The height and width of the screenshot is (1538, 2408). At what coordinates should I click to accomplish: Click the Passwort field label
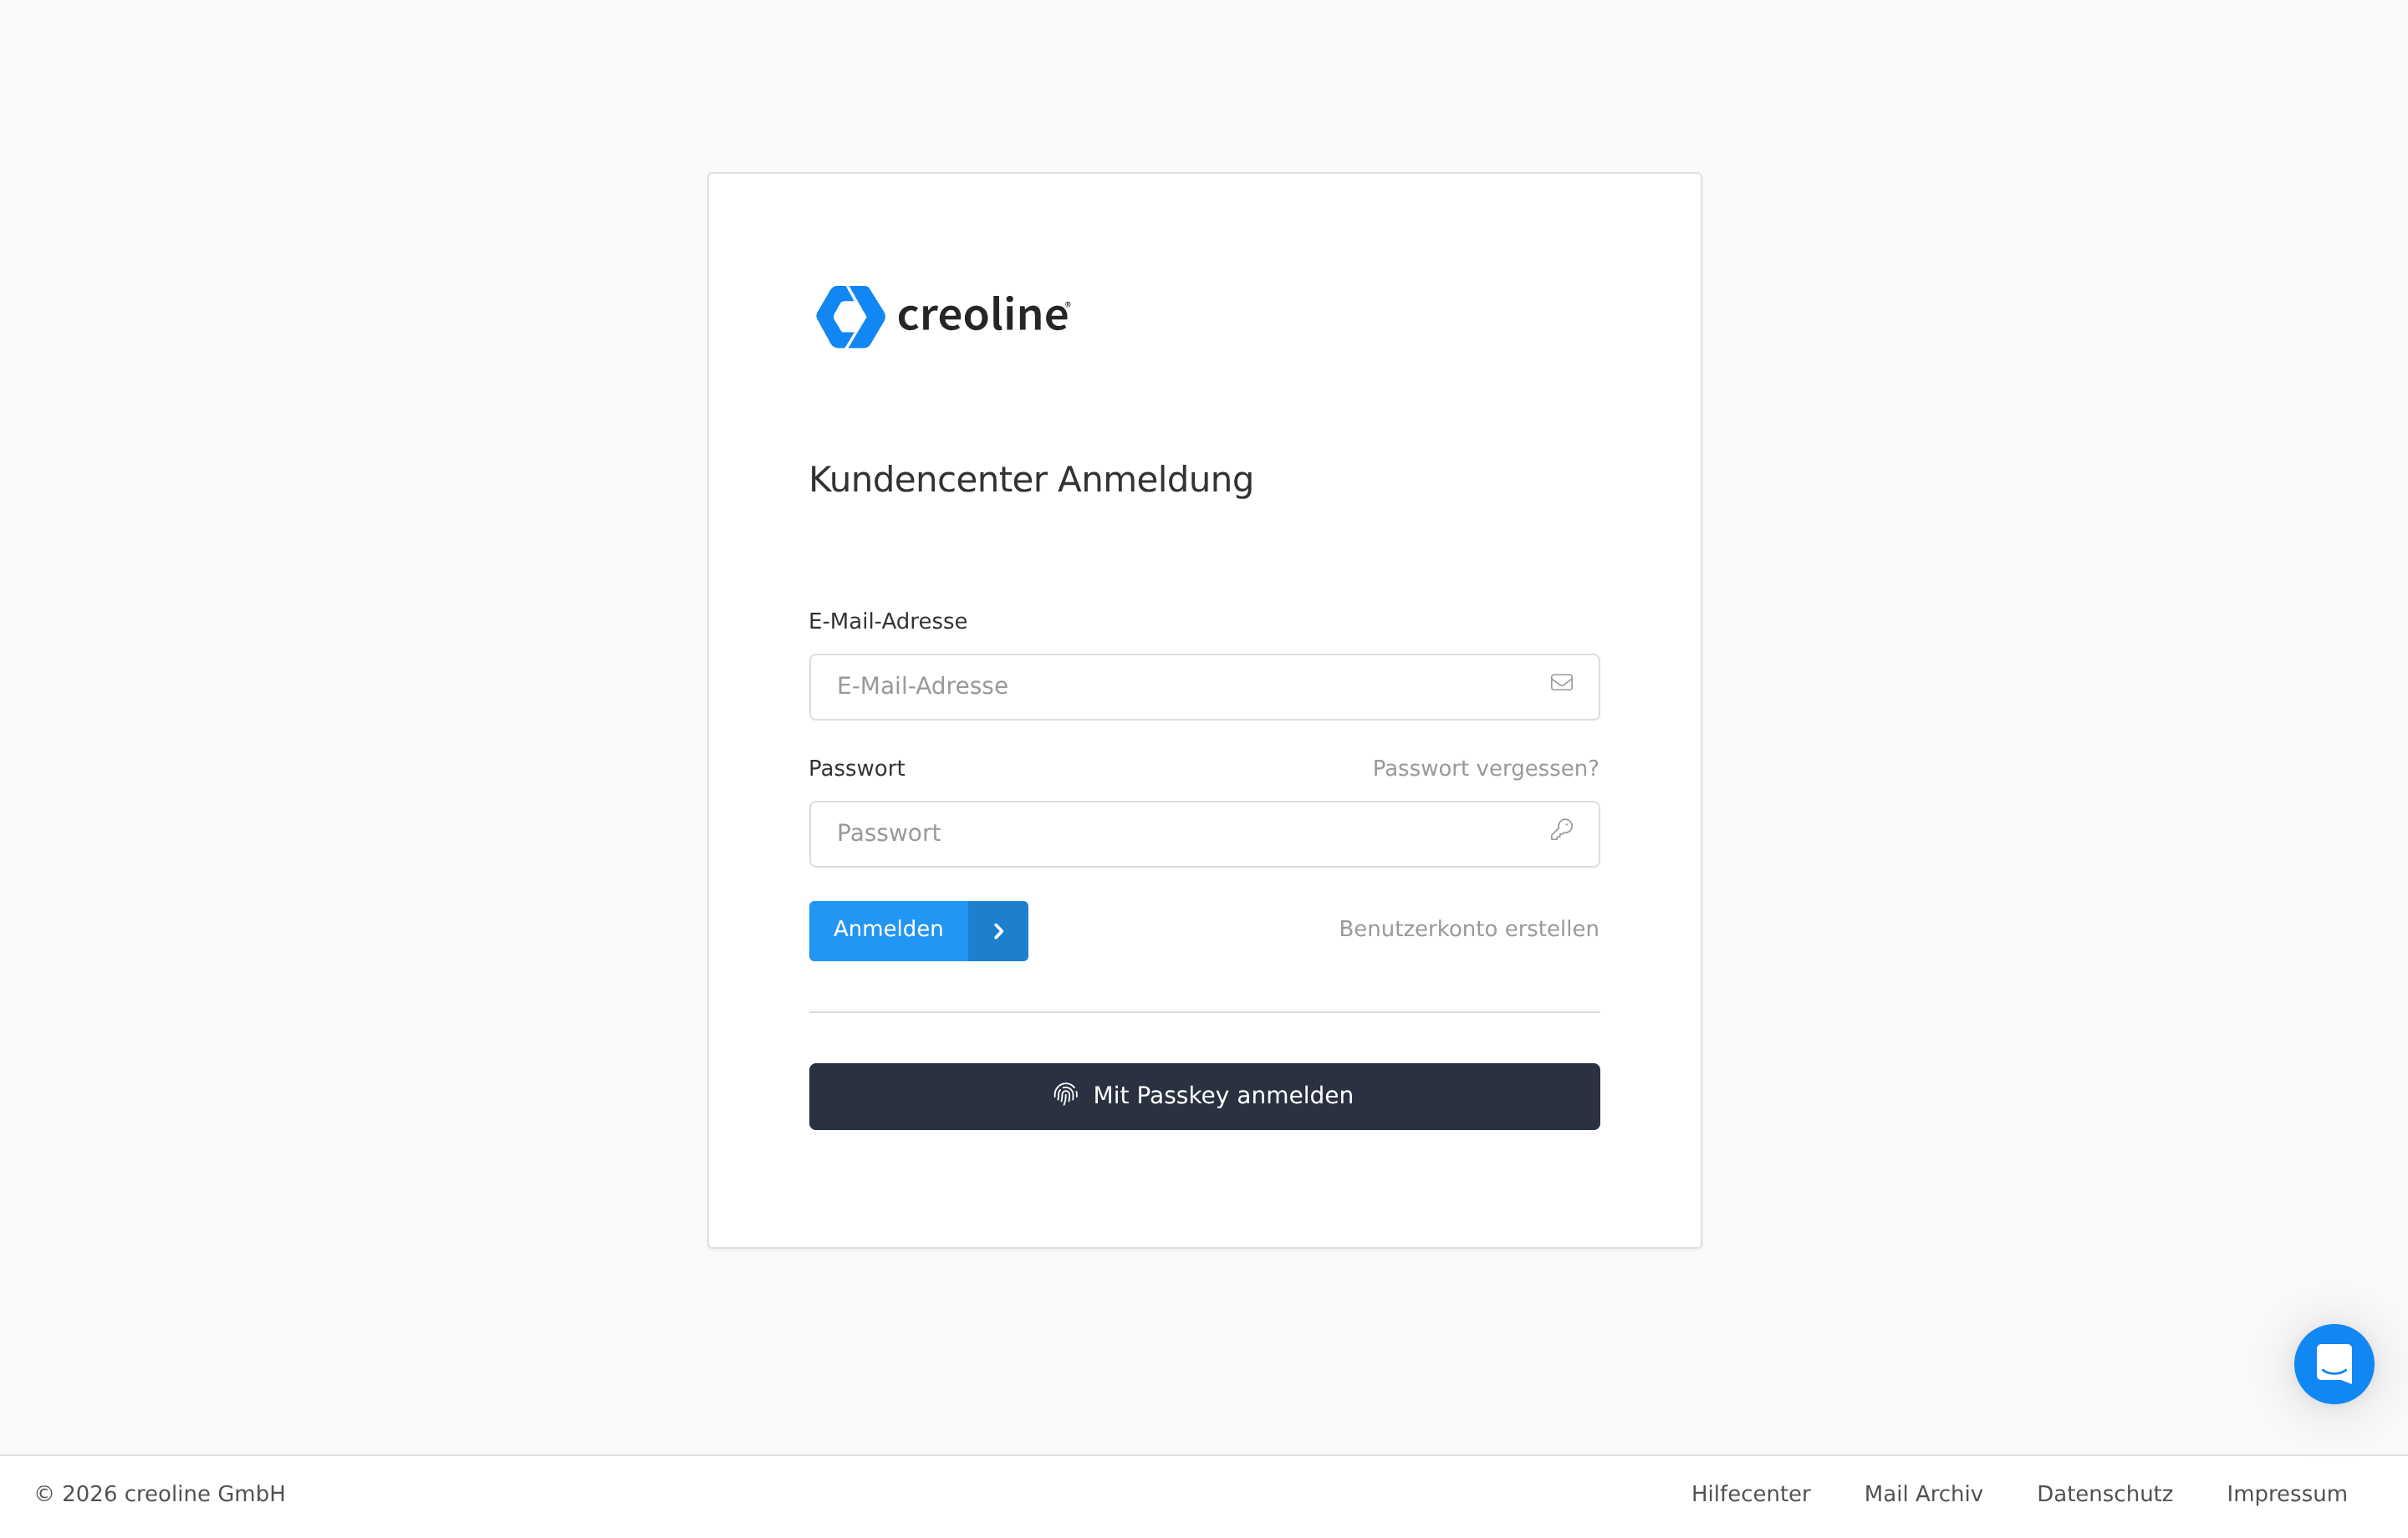(x=856, y=768)
